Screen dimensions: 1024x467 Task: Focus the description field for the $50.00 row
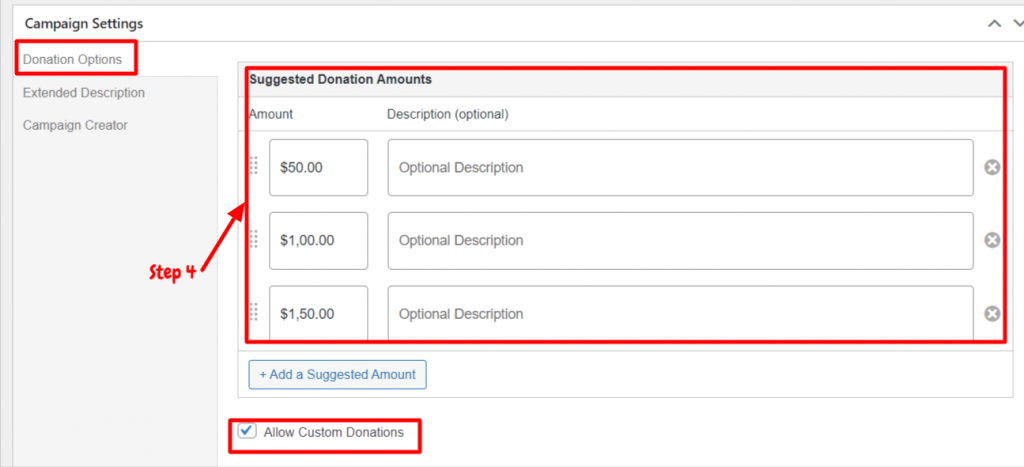(680, 167)
